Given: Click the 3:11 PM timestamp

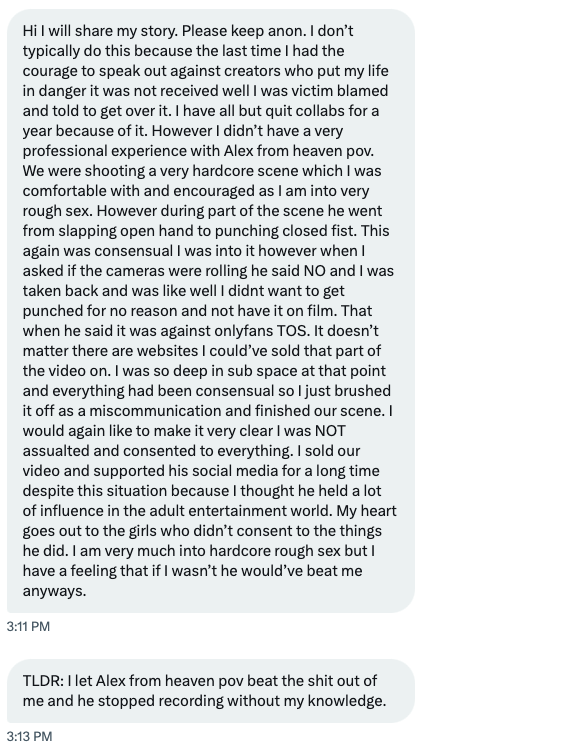Looking at the screenshot, I should pyautogui.click(x=28, y=627).
